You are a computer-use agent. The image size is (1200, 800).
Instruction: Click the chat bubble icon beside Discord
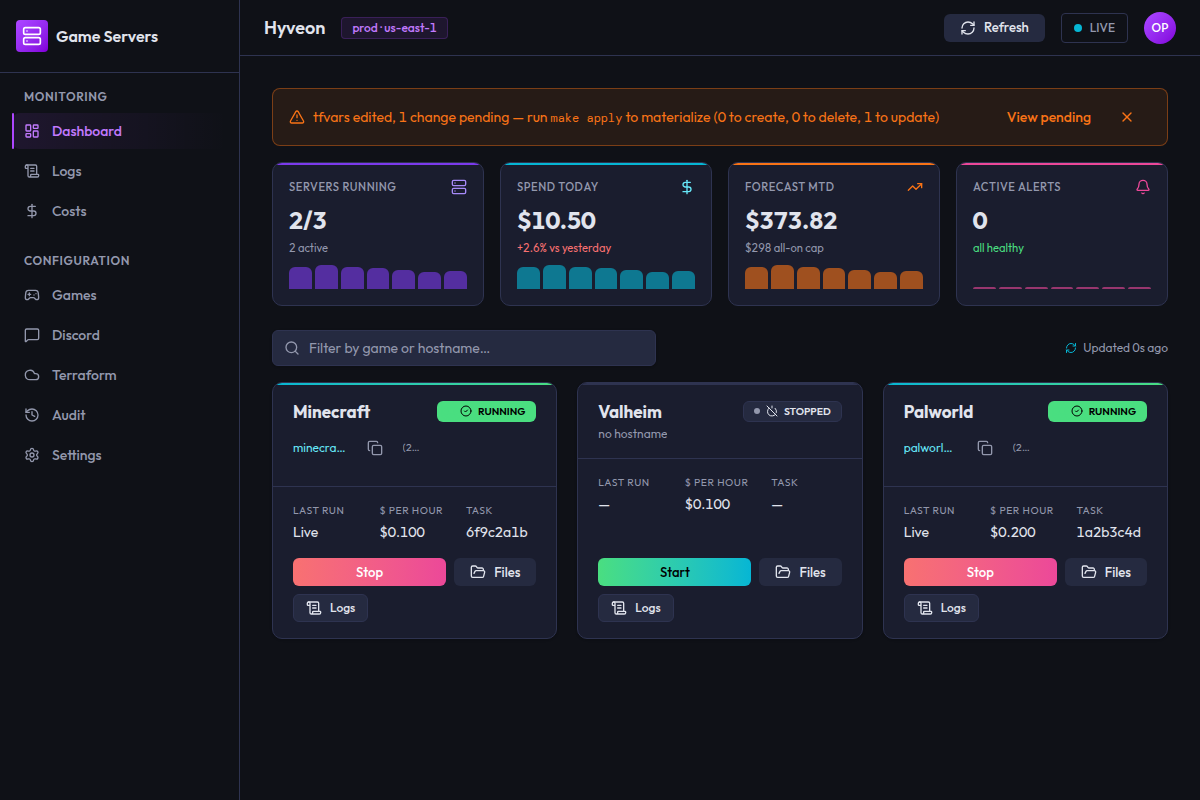tap(32, 335)
